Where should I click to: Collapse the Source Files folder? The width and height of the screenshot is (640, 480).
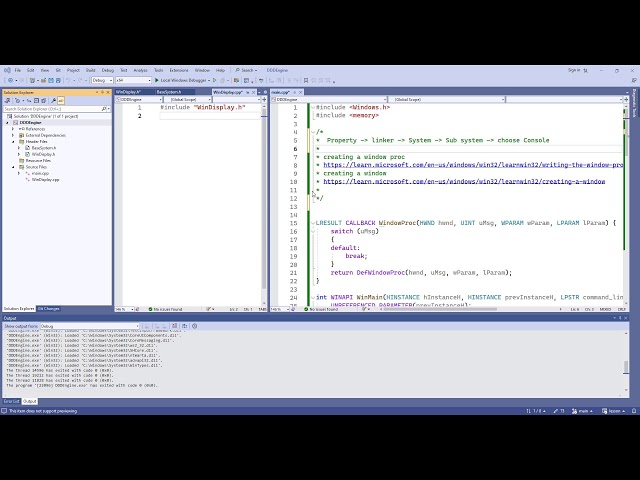13,167
